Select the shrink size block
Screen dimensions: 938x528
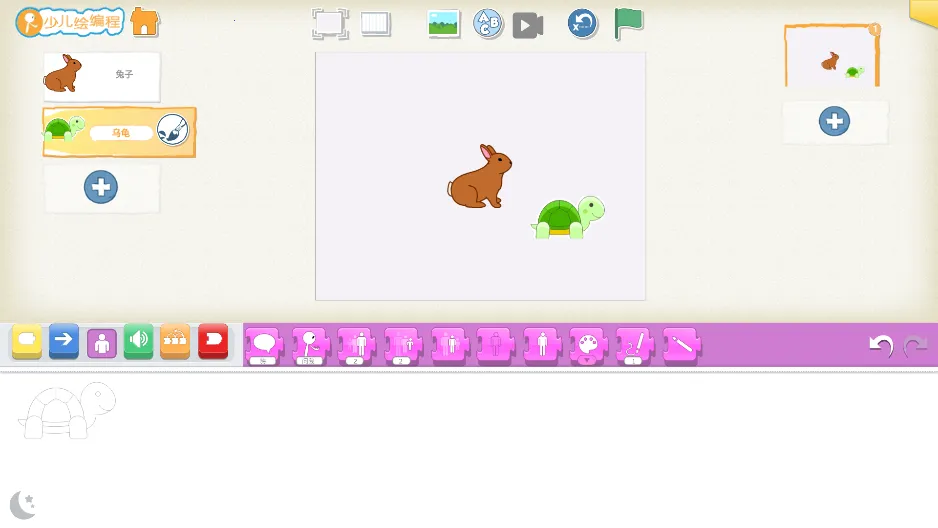[x=403, y=346]
